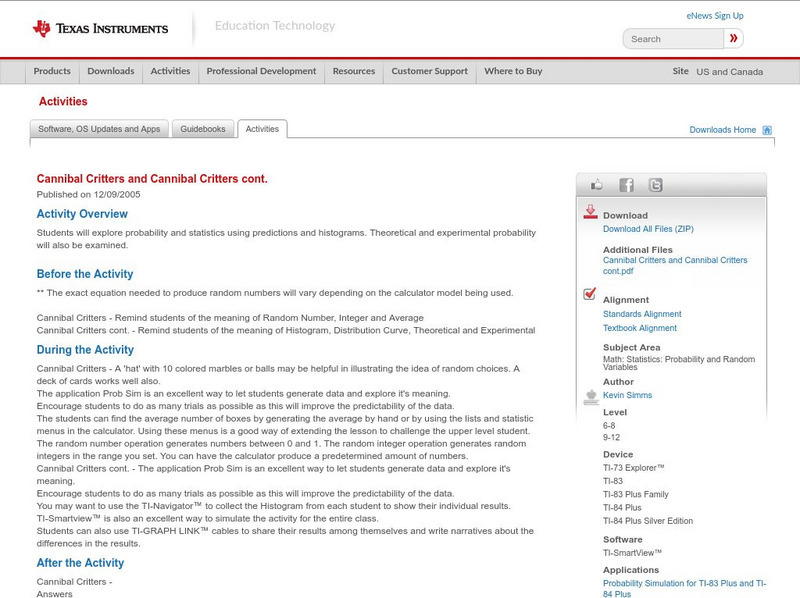The image size is (800, 598).
Task: Switch to the Guidebooks tab
Action: (203, 129)
